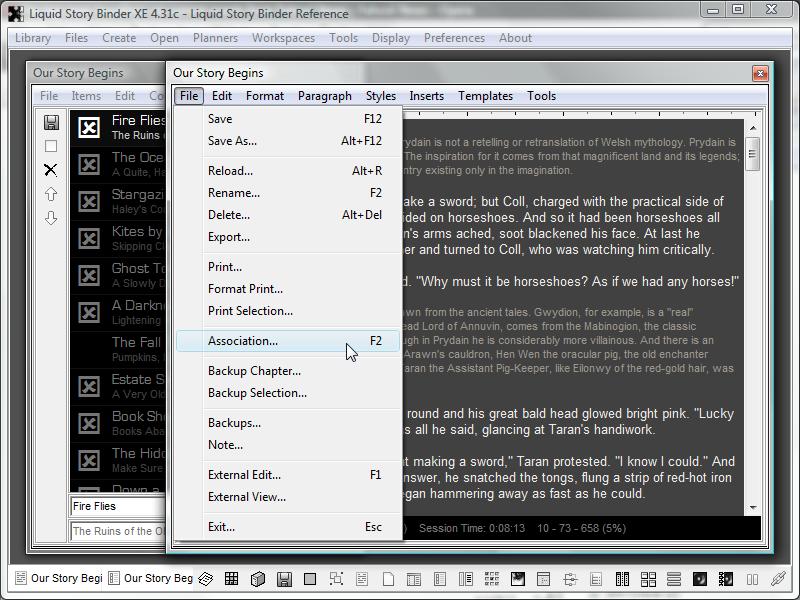
Task: Choose Association... from the File menu
Action: [x=243, y=341]
